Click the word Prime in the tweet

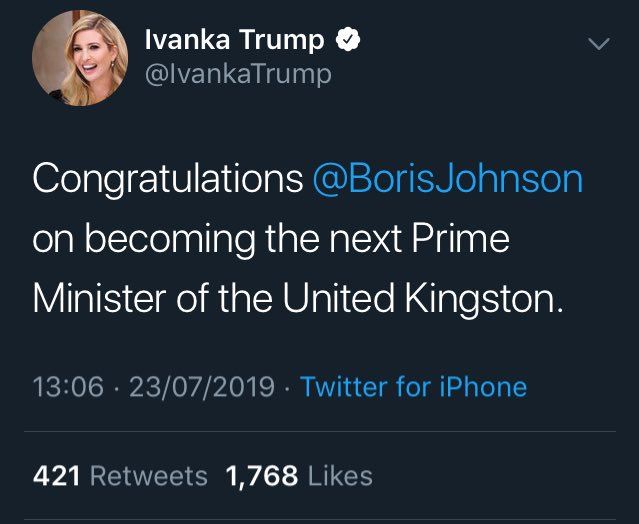click(461, 238)
